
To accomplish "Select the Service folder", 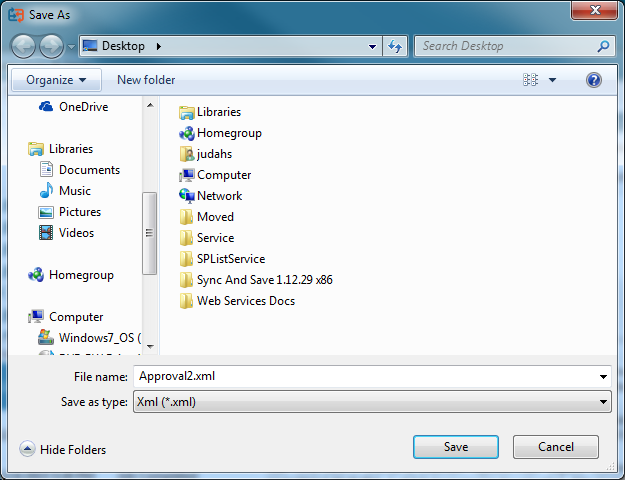I will pos(207,238).
